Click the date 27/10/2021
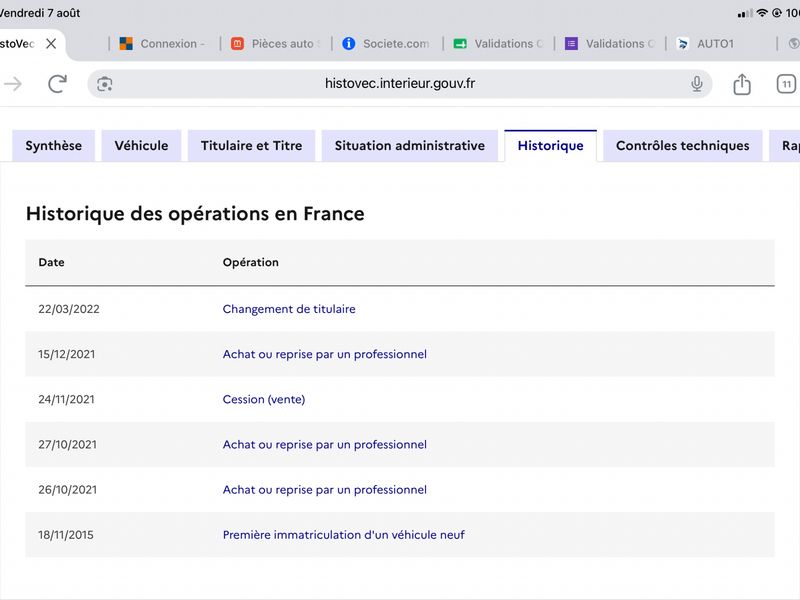The height and width of the screenshot is (600, 800). point(67,444)
